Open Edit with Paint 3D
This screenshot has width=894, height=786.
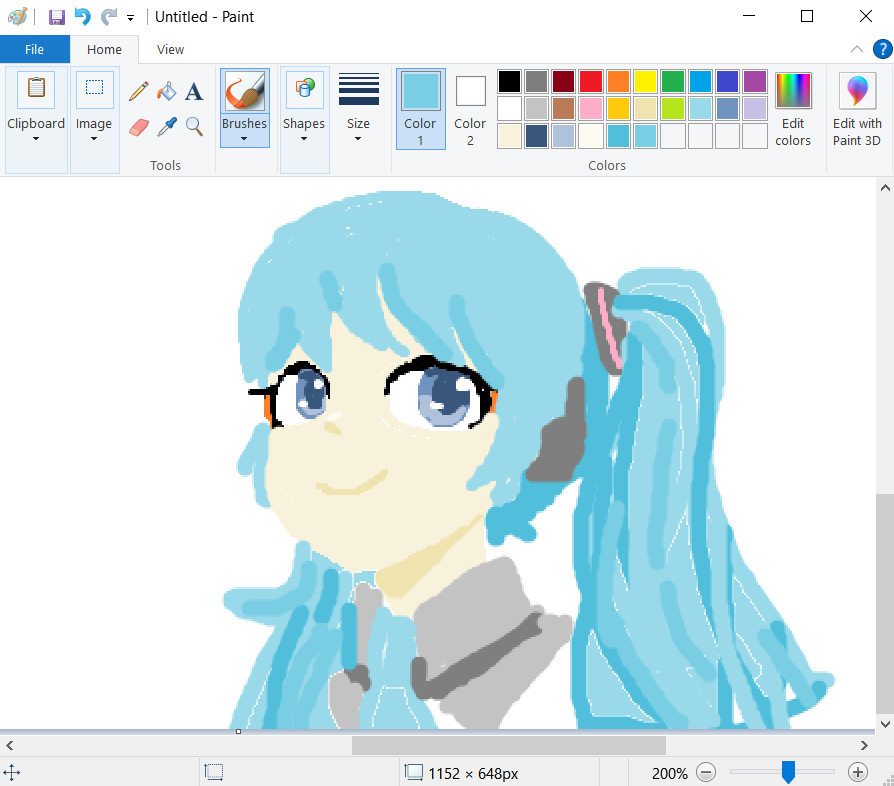coord(857,109)
